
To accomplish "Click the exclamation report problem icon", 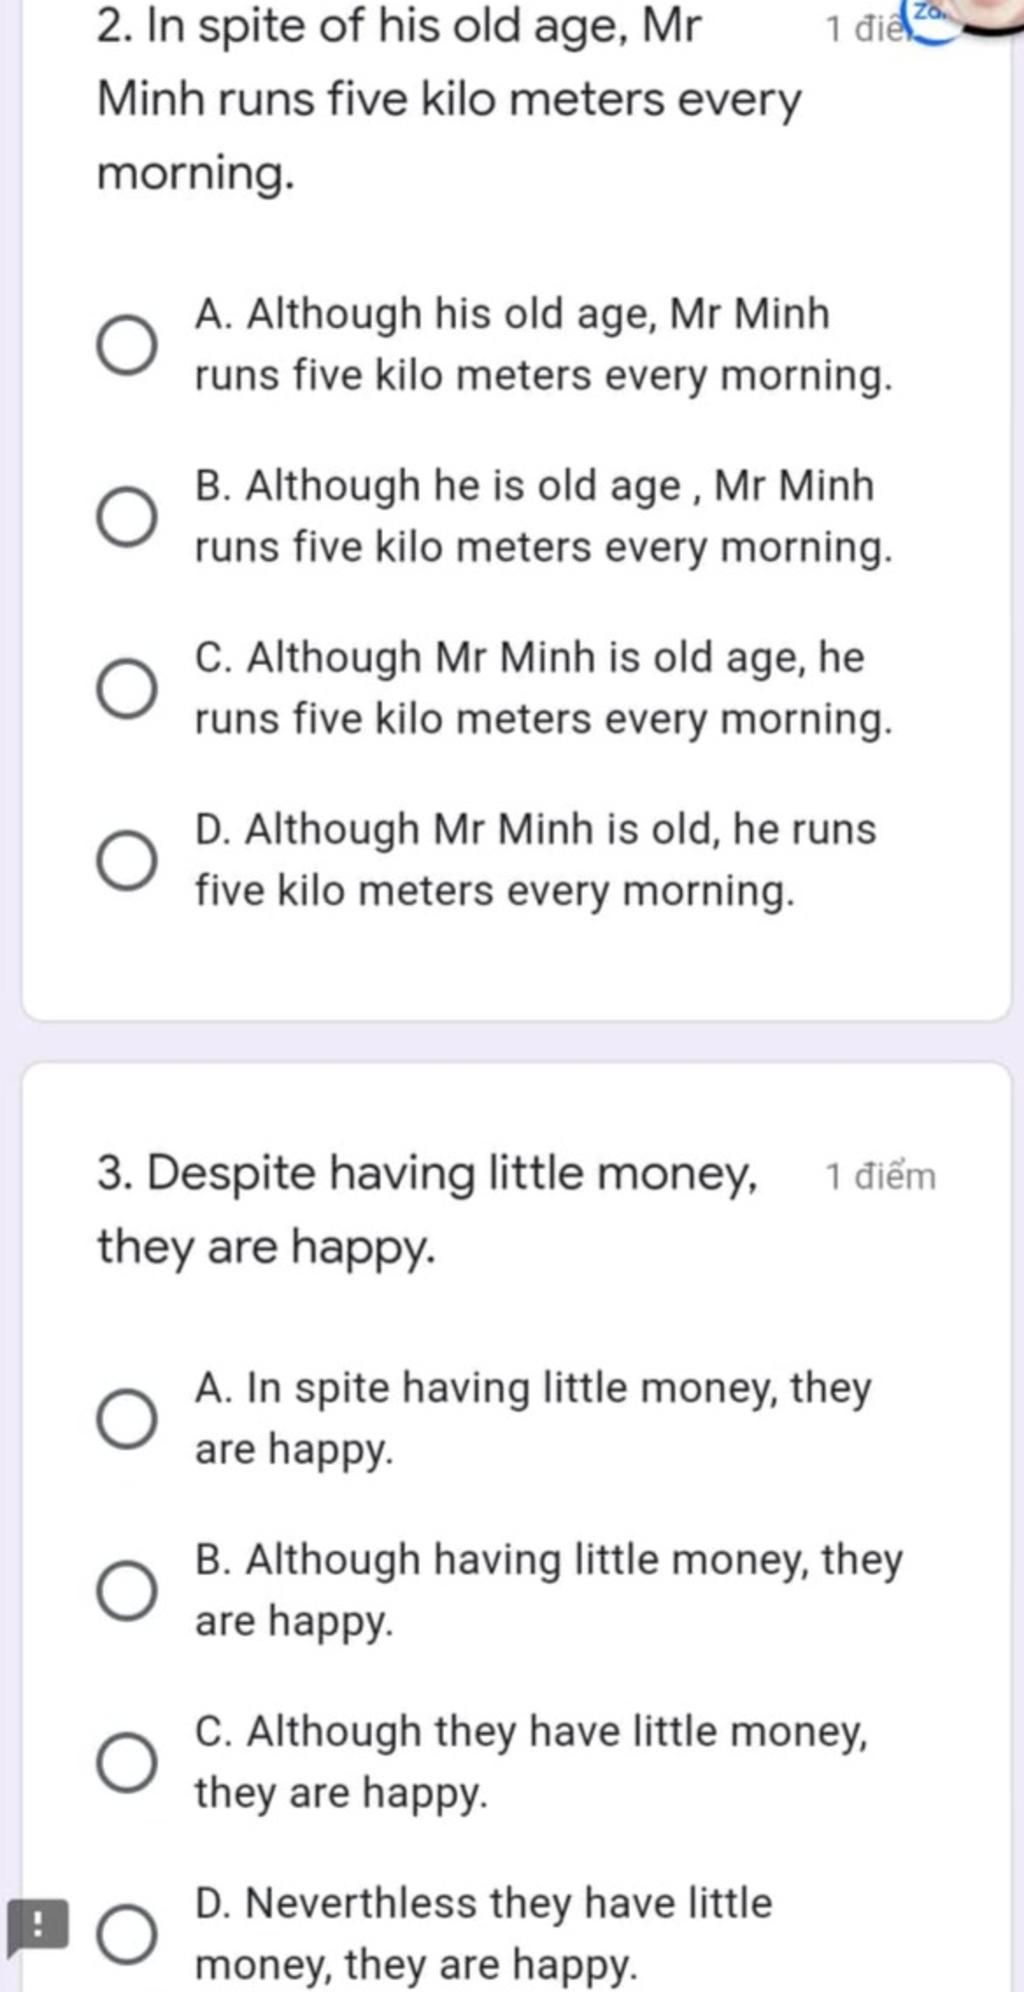I will pyautogui.click(x=37, y=1925).
